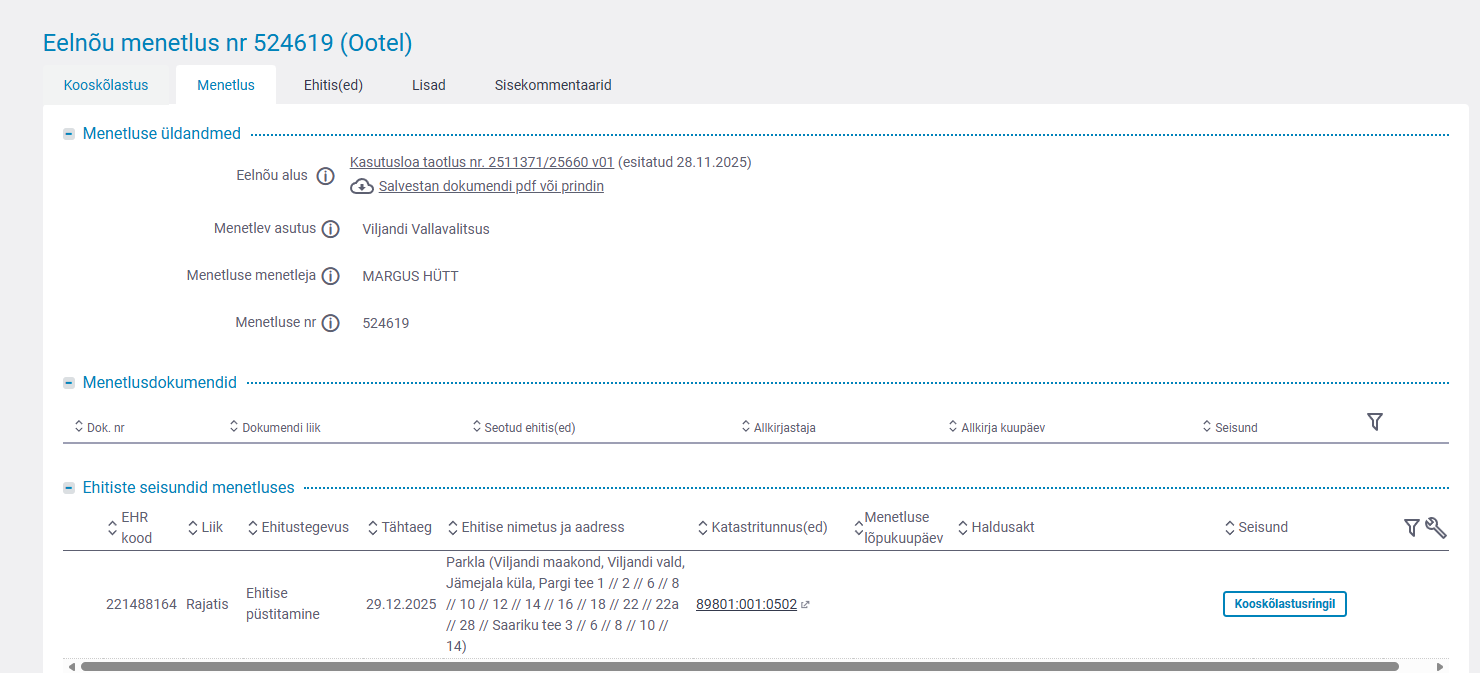
Task: Open wrench settings for Ehitiste table
Action: coord(1436,528)
